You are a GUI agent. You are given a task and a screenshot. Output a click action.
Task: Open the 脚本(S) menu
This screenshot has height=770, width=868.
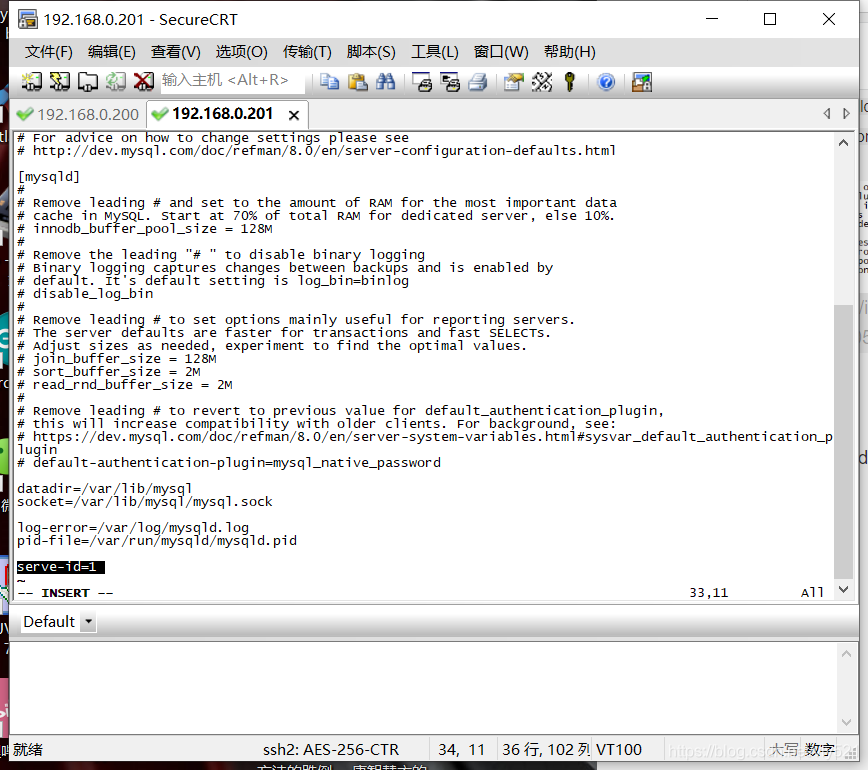pos(371,52)
